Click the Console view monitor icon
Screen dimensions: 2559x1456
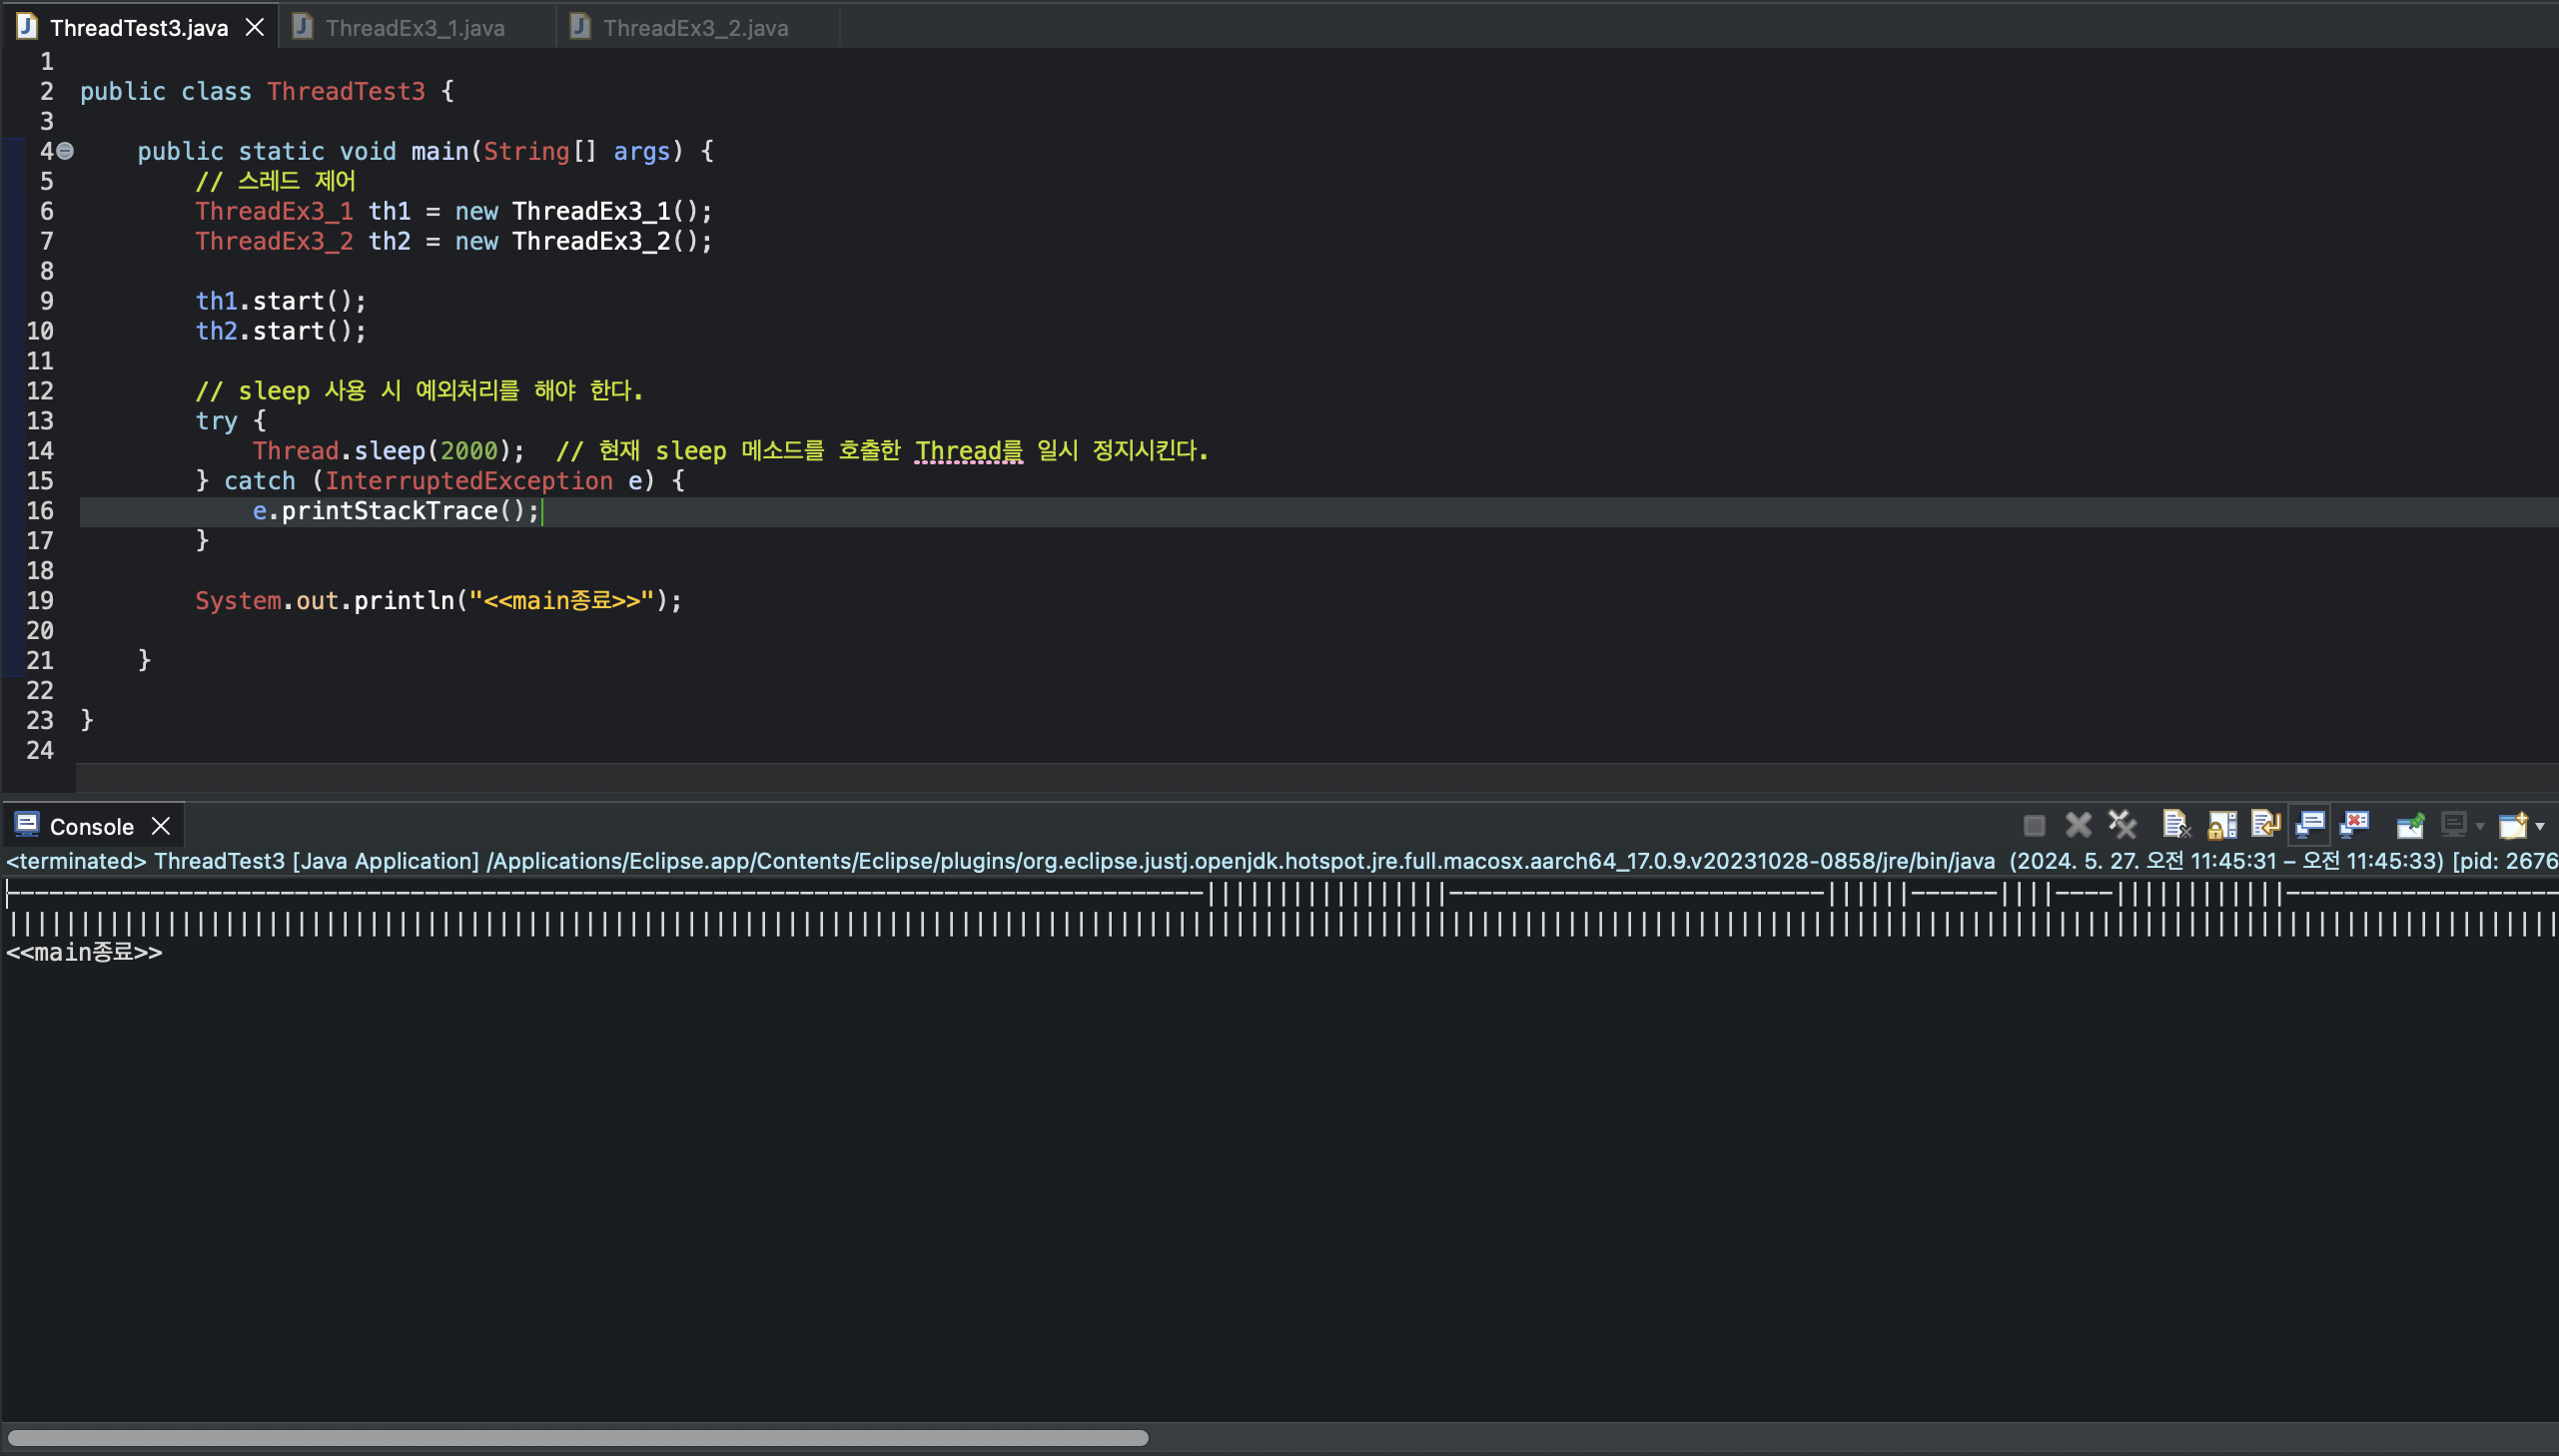pos(27,825)
